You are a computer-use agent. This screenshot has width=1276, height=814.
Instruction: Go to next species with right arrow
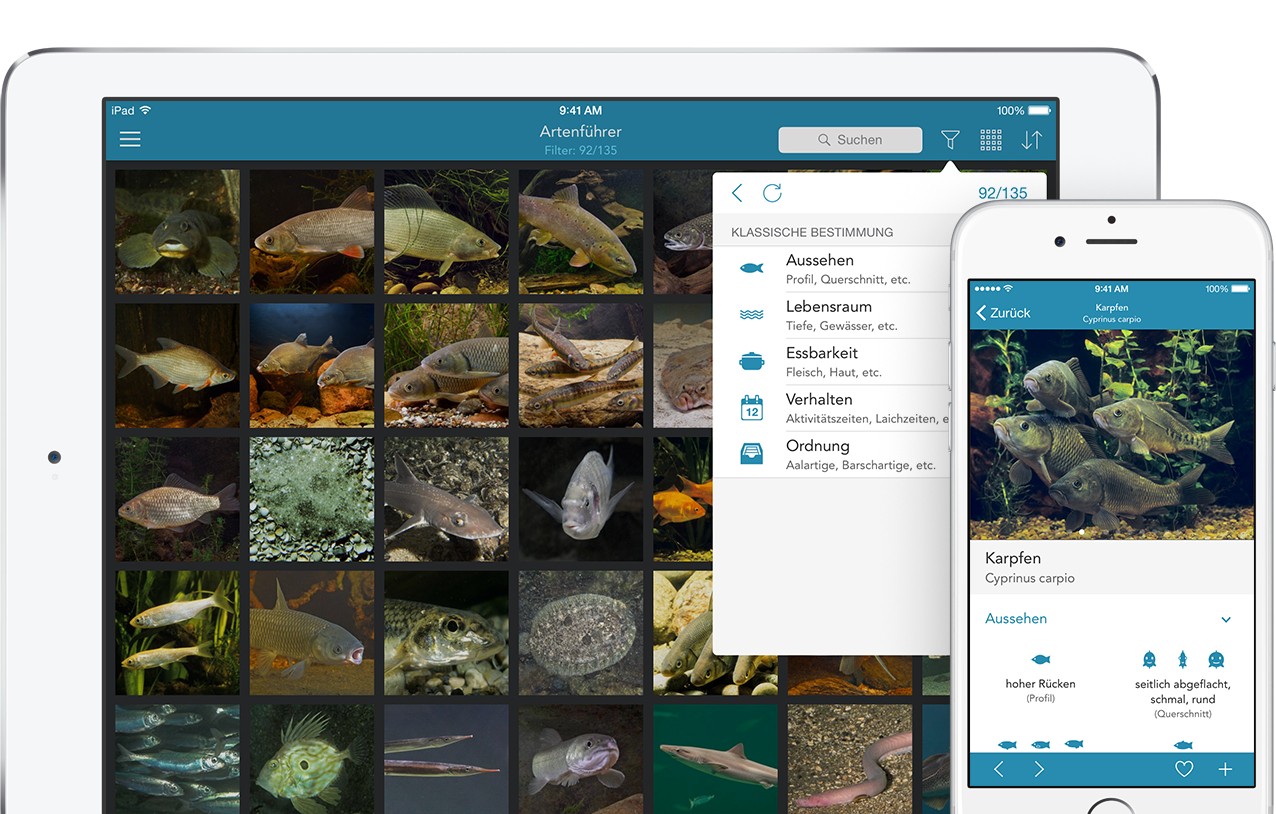click(x=1039, y=769)
